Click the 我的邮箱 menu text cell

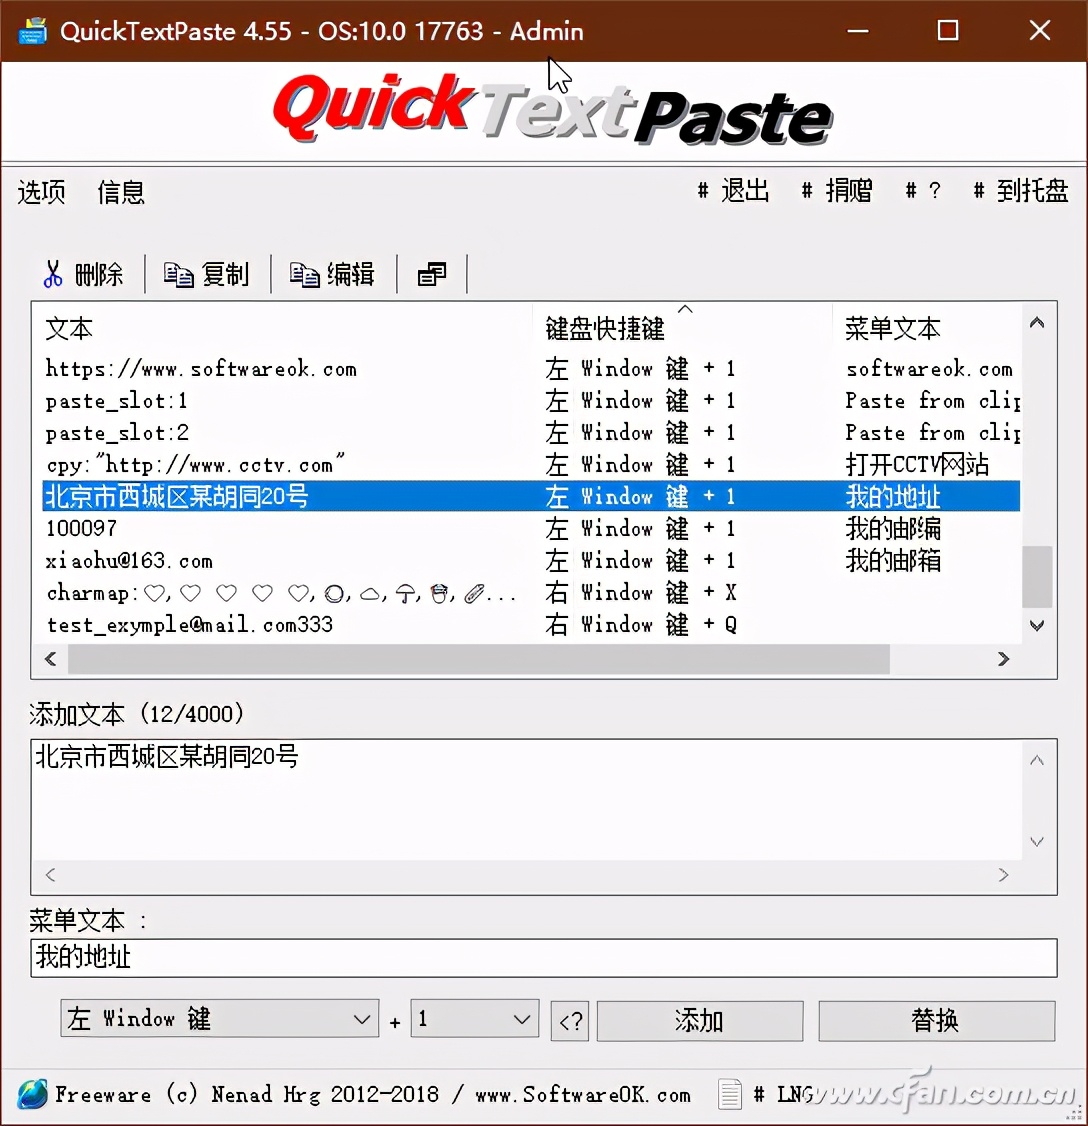[x=893, y=560]
